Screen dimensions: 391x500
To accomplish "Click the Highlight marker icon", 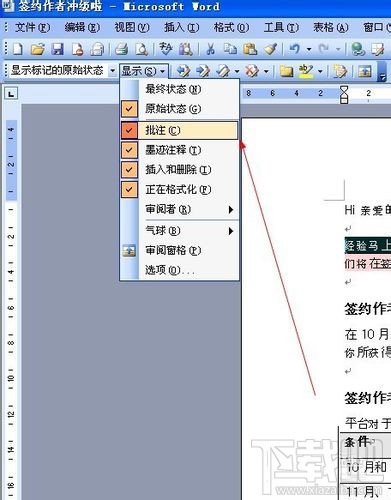I will (x=306, y=71).
